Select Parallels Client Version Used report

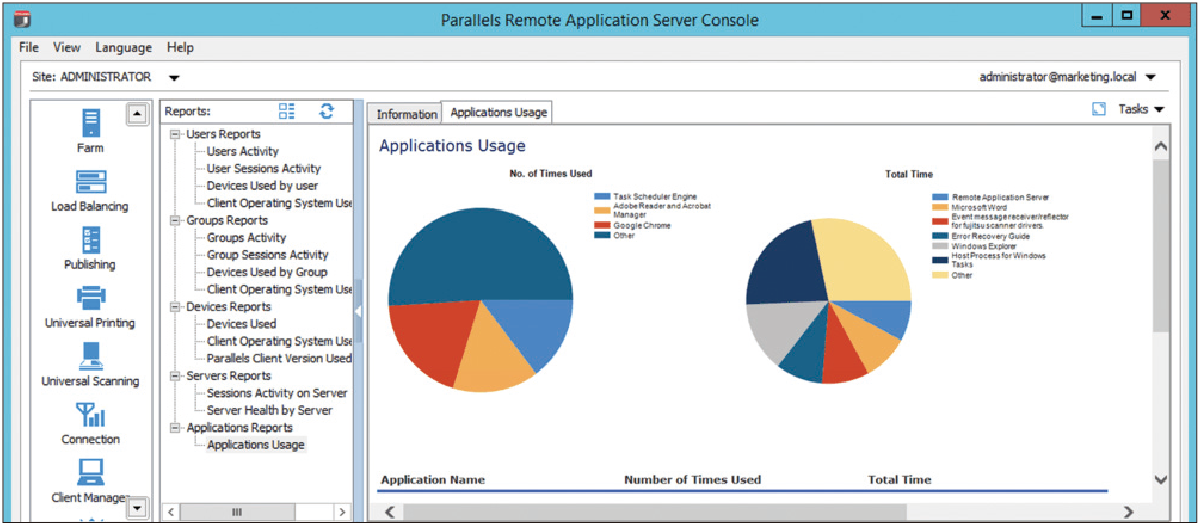tap(279, 358)
